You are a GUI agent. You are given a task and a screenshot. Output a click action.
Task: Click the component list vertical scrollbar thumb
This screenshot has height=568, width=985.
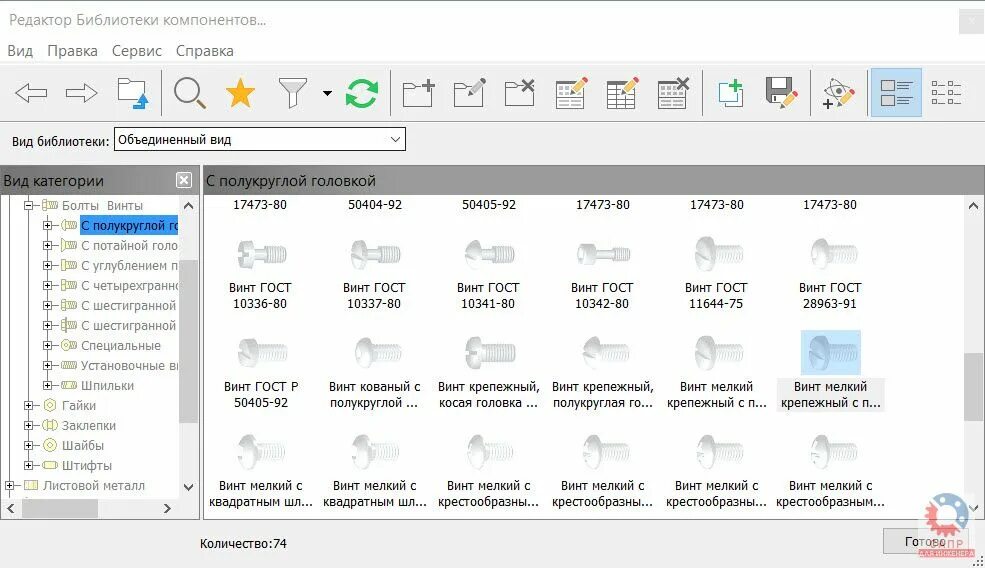coord(973,387)
